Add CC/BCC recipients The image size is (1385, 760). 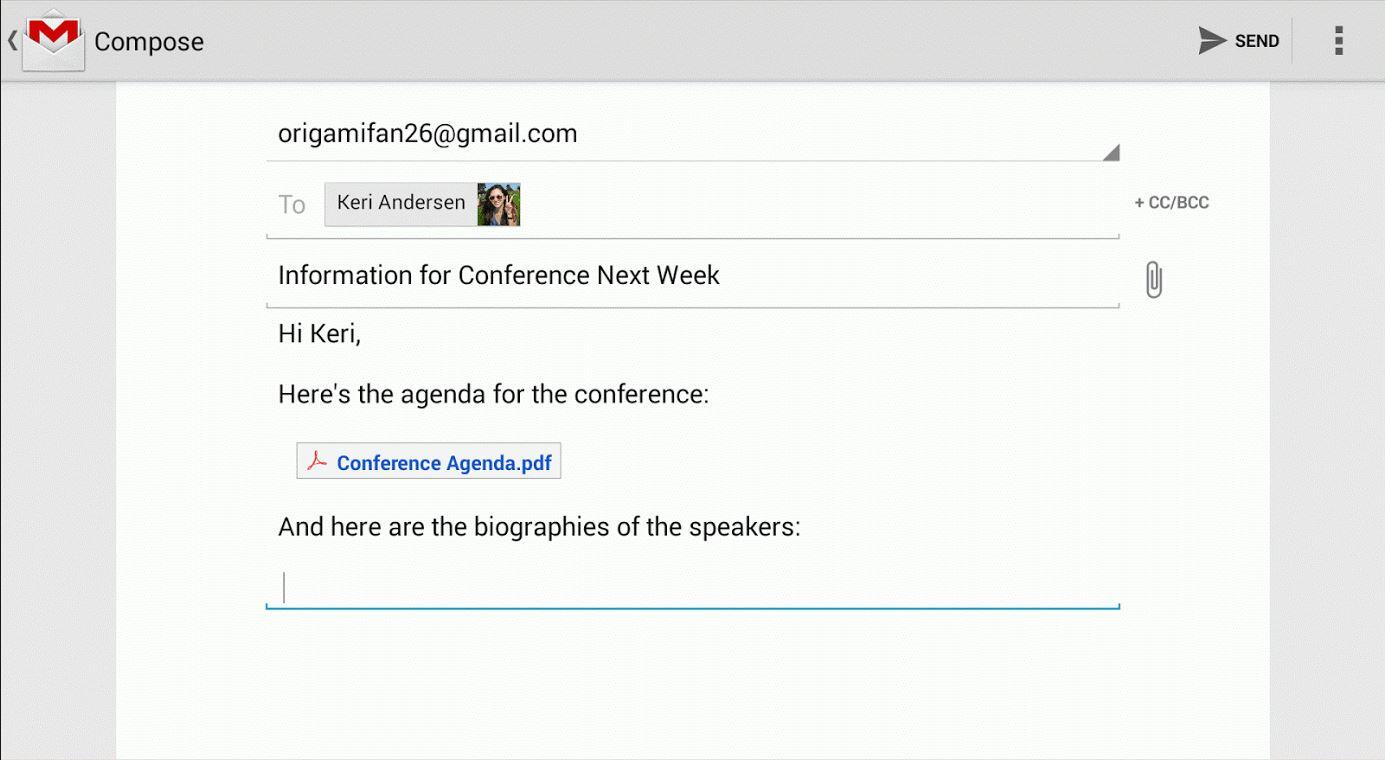(x=1171, y=202)
